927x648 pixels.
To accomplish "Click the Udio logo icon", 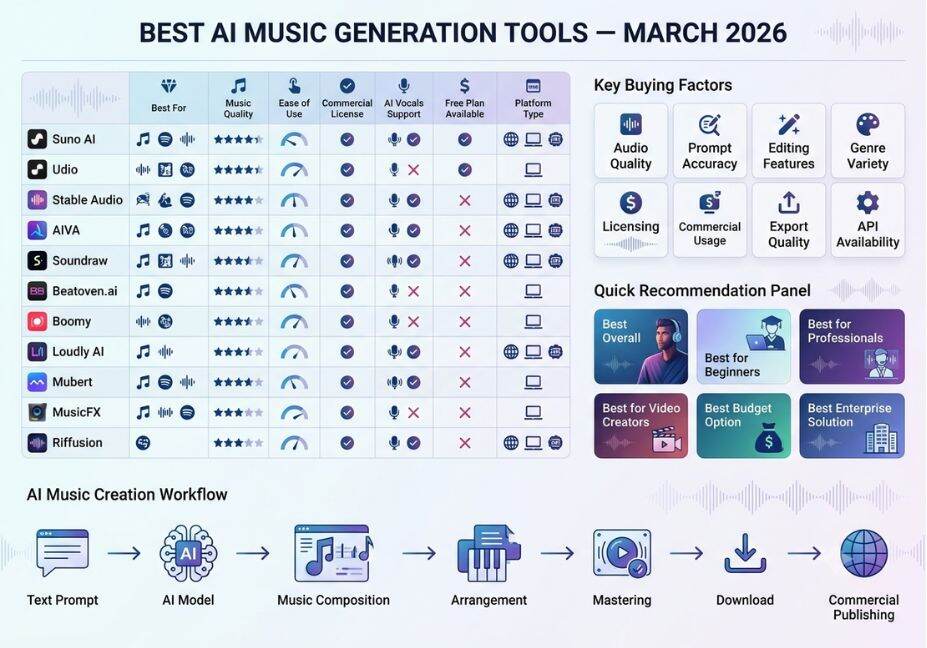I will point(37,170).
